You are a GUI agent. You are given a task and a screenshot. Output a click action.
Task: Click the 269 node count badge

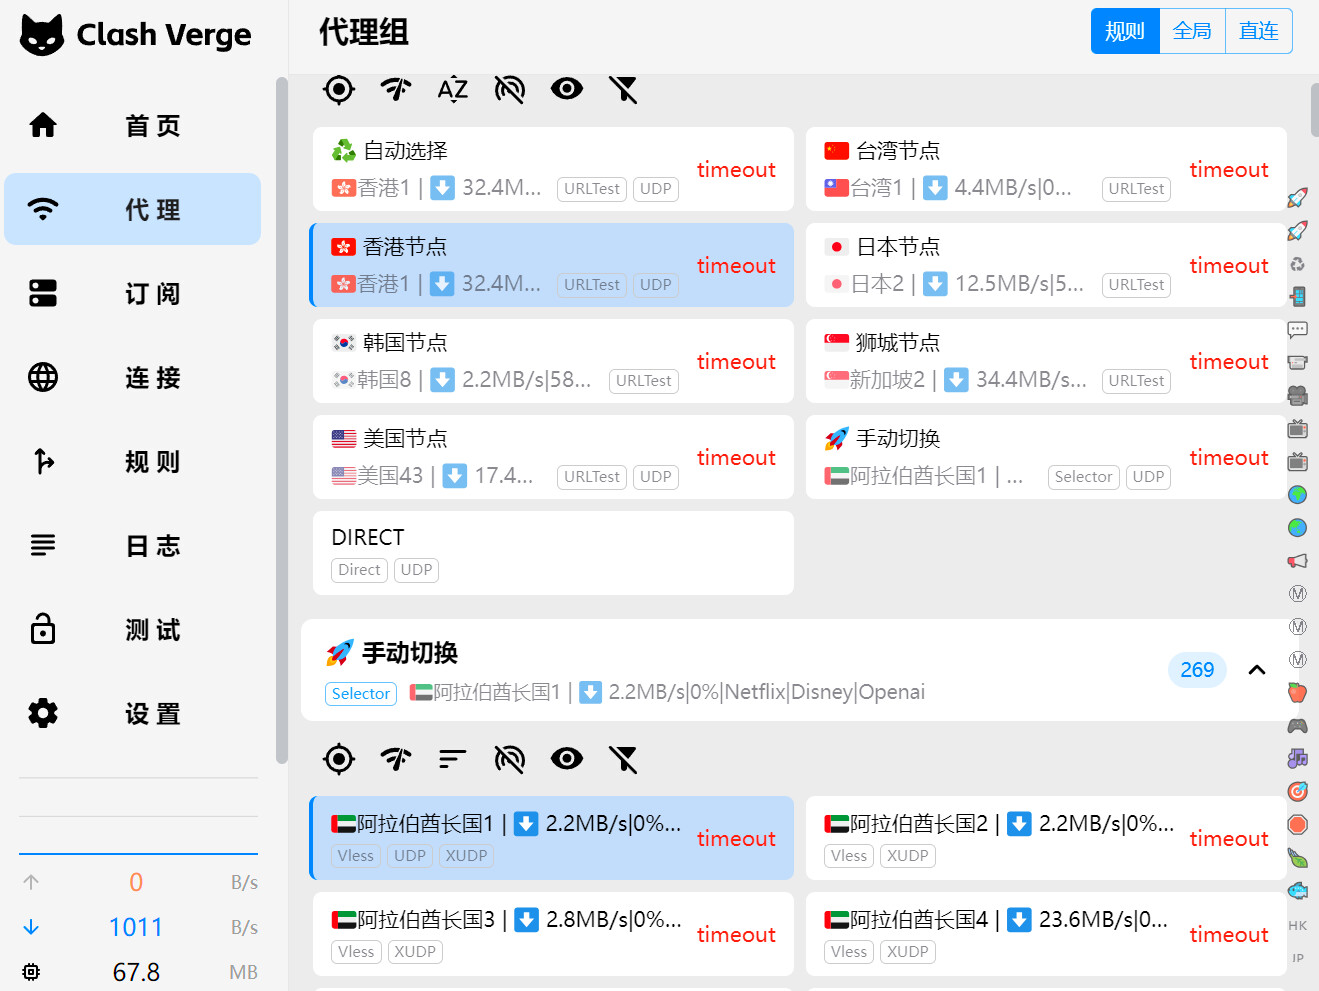pos(1197,670)
